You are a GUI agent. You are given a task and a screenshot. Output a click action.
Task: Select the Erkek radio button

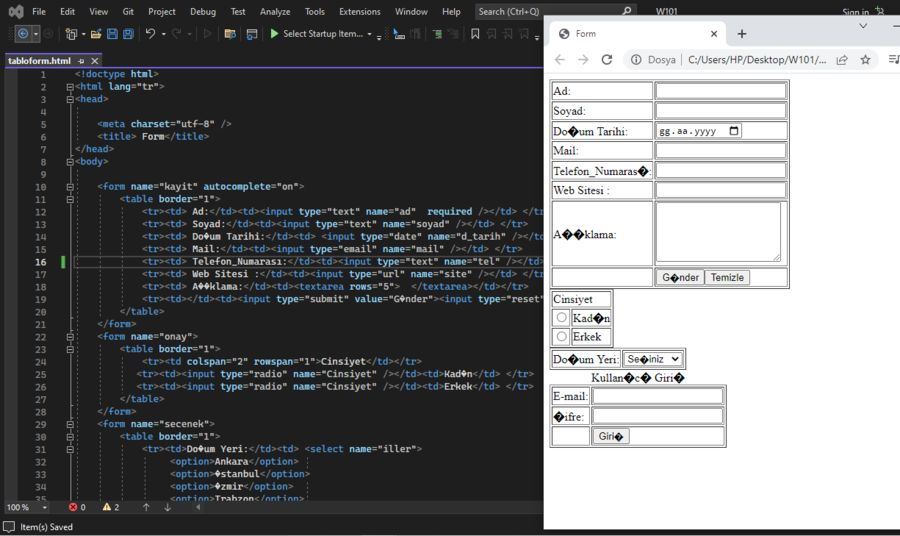(561, 336)
